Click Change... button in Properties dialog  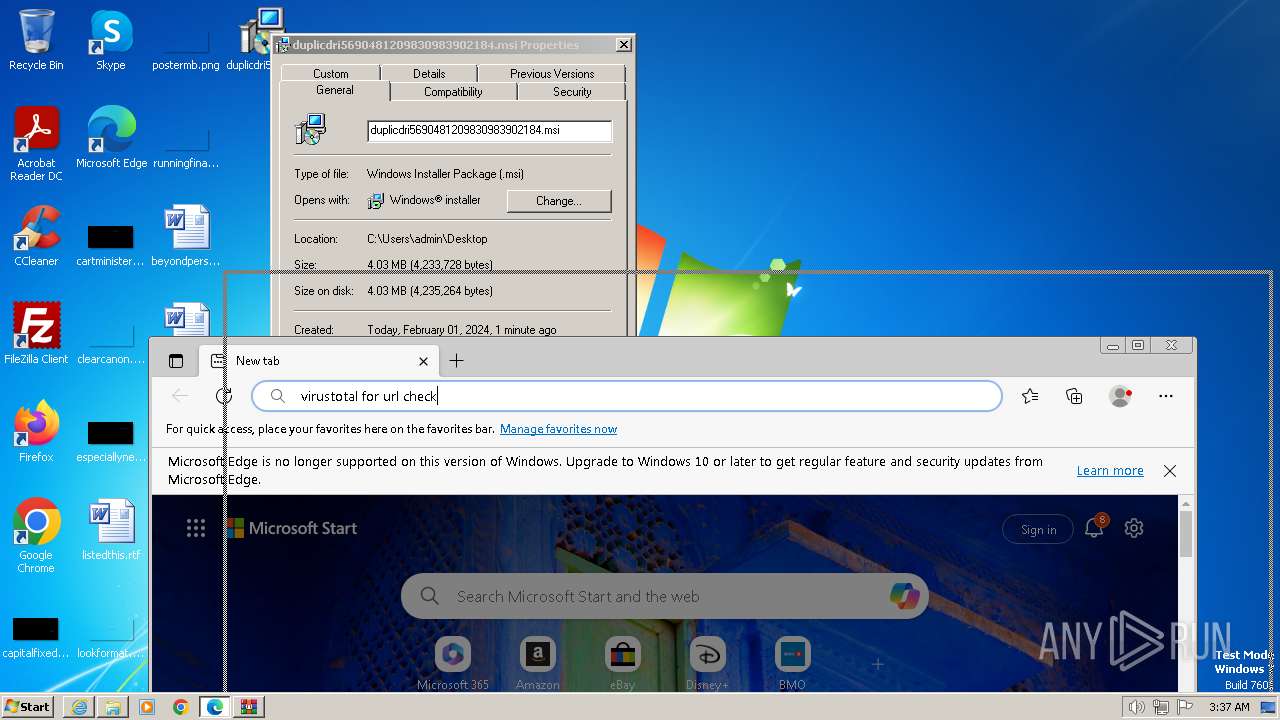click(559, 201)
